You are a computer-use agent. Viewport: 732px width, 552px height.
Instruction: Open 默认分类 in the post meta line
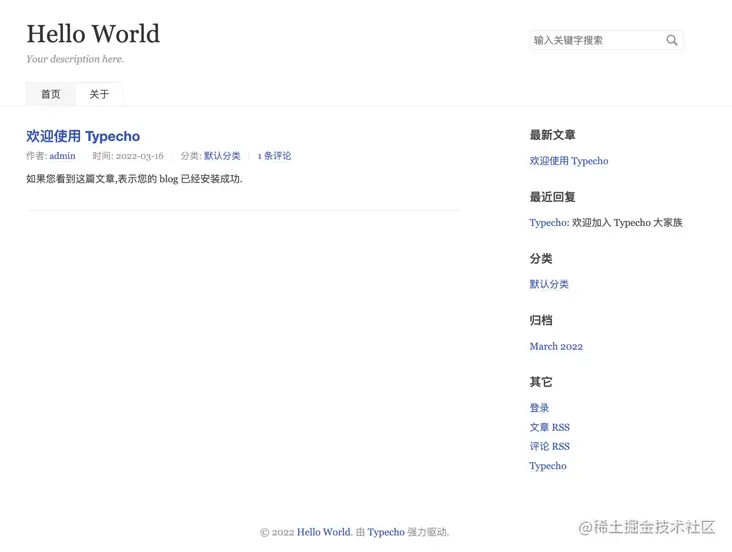coord(222,156)
